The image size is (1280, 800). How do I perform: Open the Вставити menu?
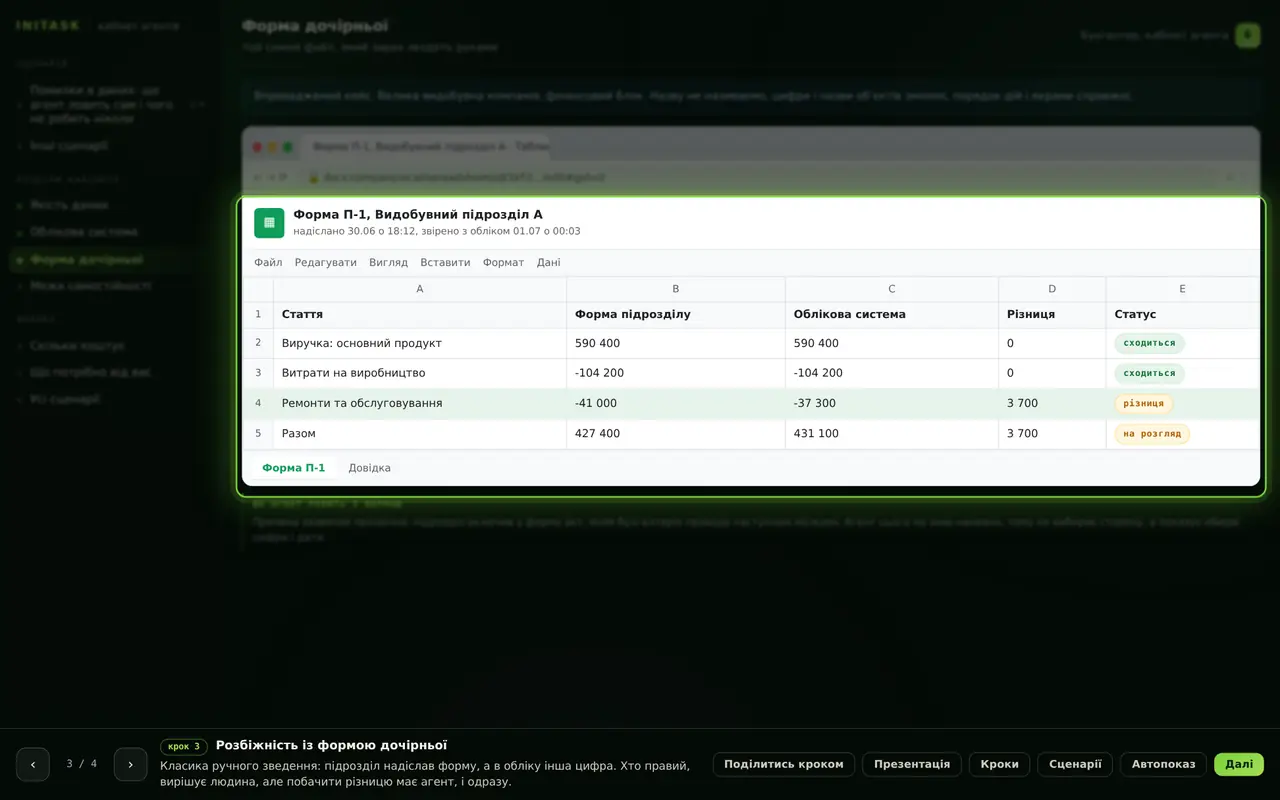click(445, 263)
